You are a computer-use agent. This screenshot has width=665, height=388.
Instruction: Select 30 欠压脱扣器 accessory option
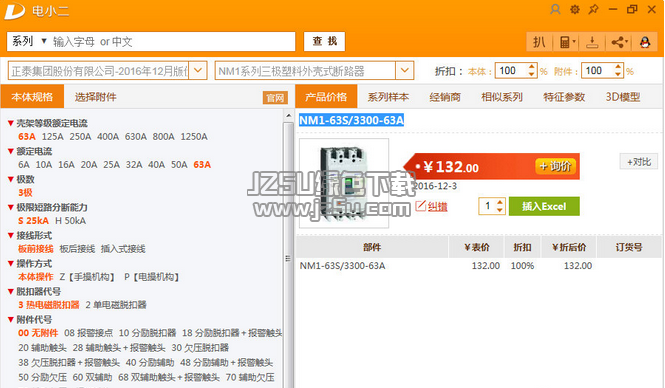(x=200, y=348)
